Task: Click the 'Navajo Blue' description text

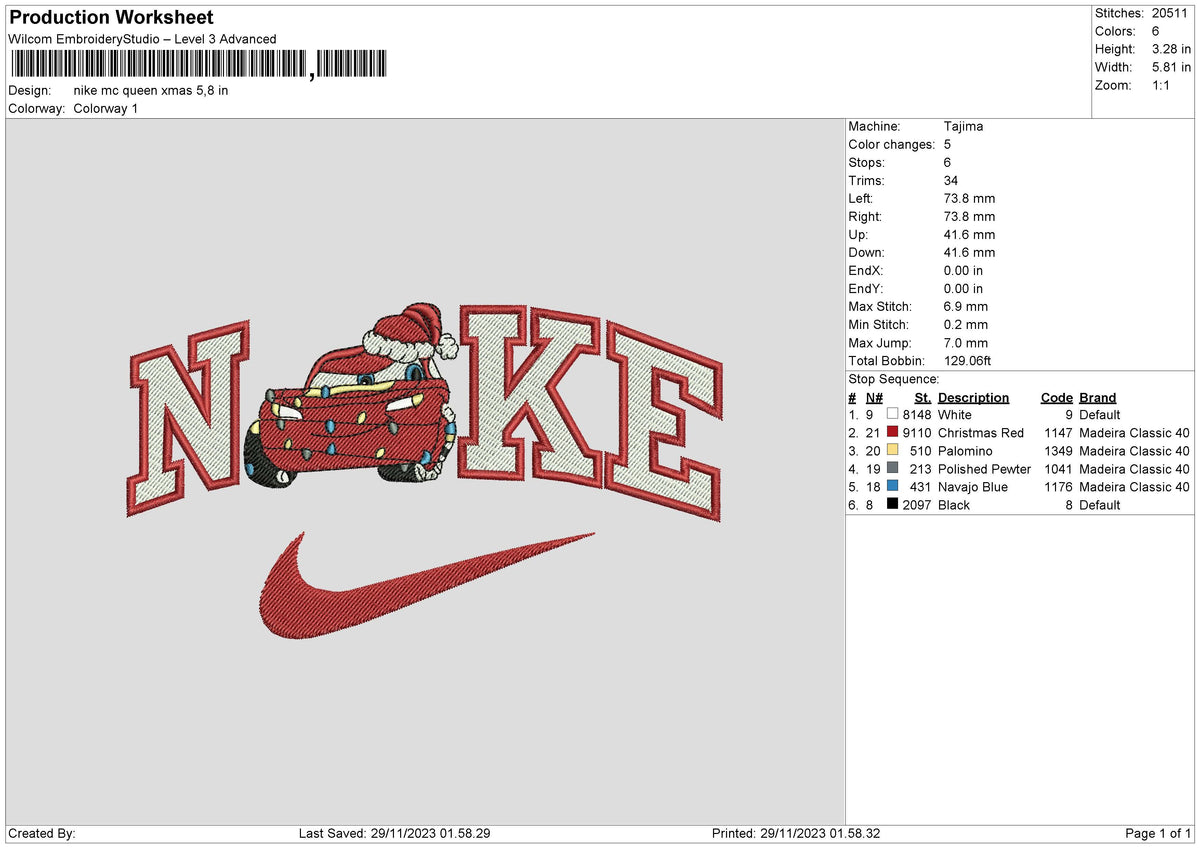Action: point(973,486)
